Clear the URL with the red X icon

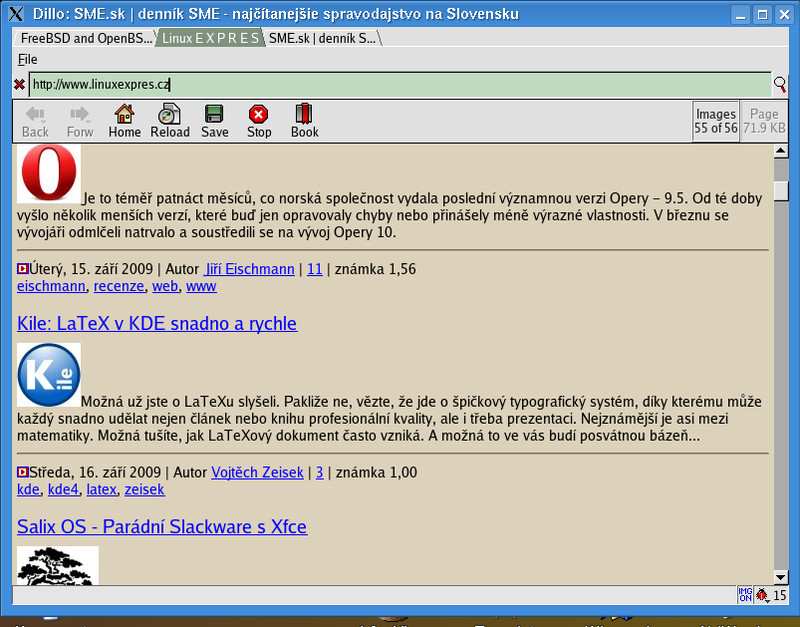[x=19, y=84]
